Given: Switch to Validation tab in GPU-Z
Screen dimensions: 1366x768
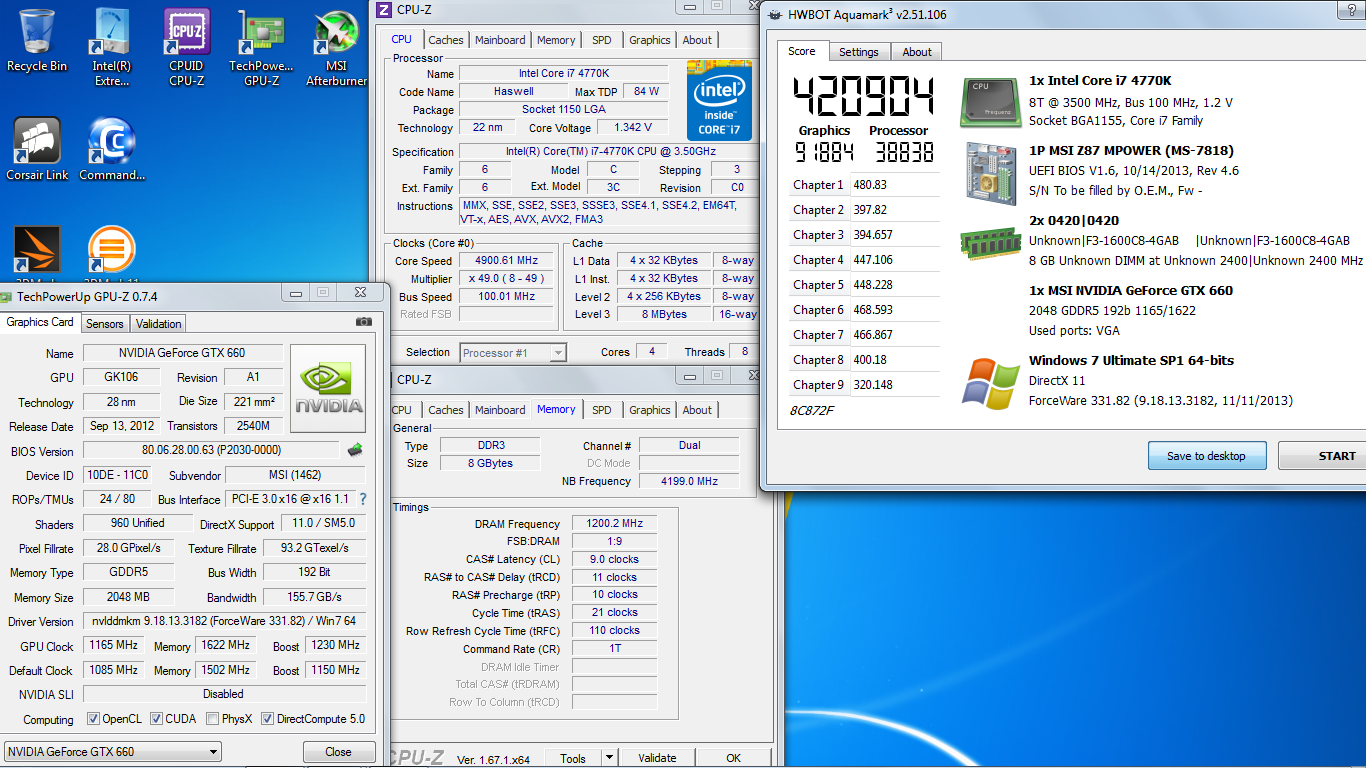Looking at the screenshot, I should coord(159,323).
